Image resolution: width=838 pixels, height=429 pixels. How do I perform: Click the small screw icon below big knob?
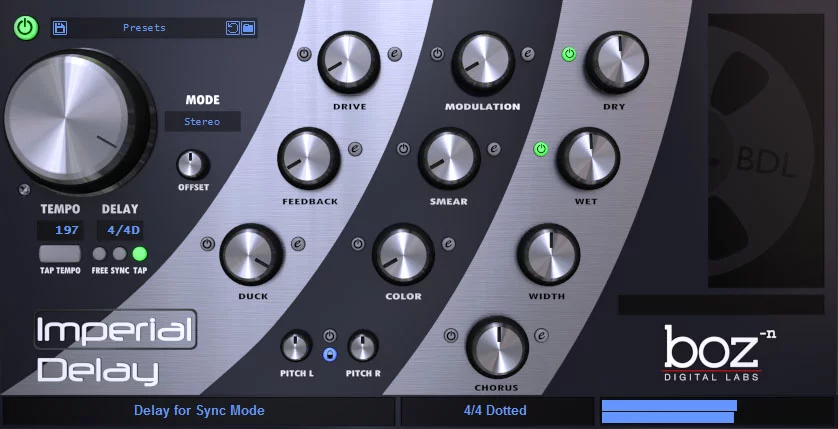pos(24,189)
